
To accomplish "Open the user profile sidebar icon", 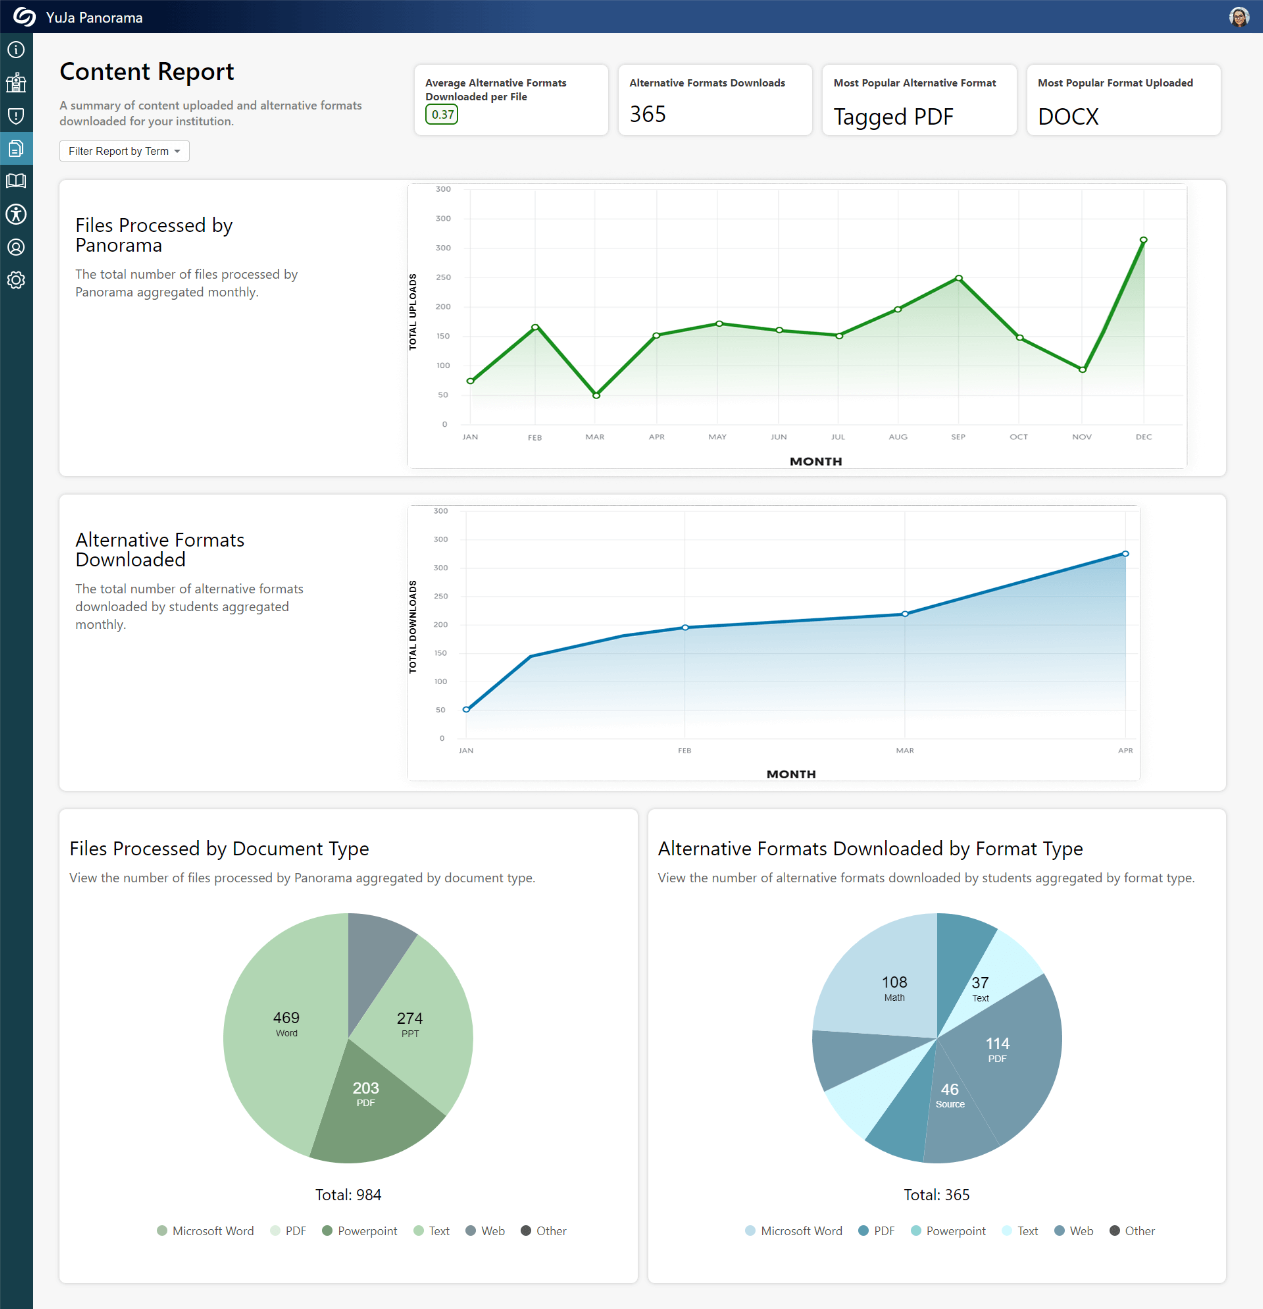I will pyautogui.click(x=16, y=247).
